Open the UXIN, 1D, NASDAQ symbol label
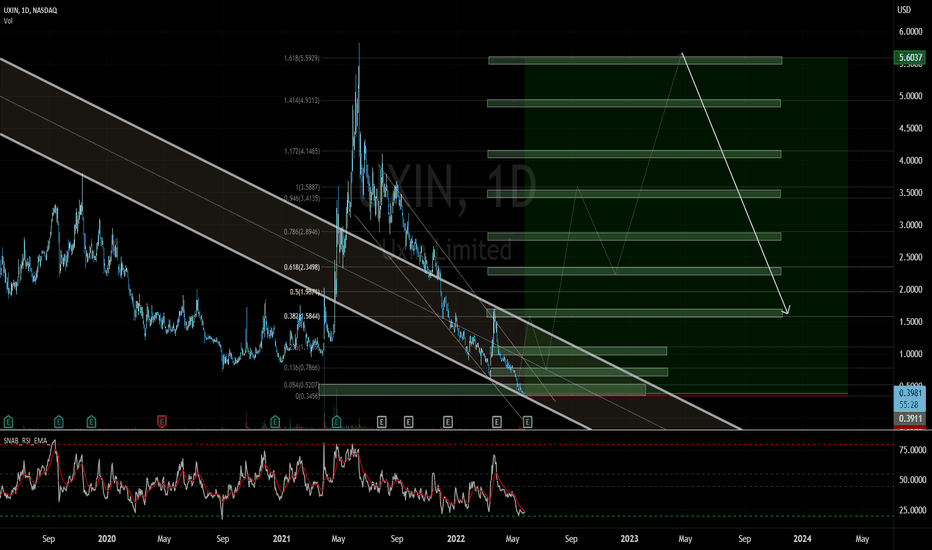This screenshot has width=932, height=550. click(30, 10)
